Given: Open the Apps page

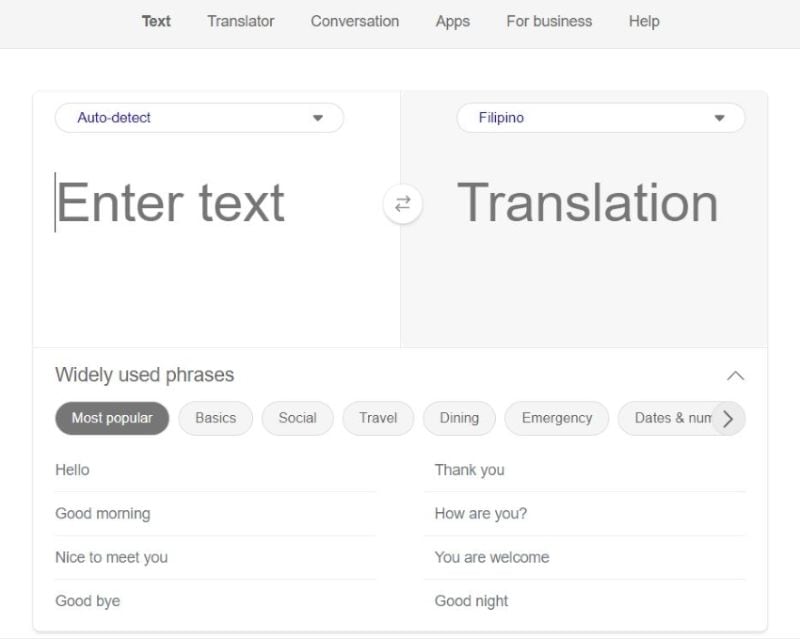Looking at the screenshot, I should 452,21.
